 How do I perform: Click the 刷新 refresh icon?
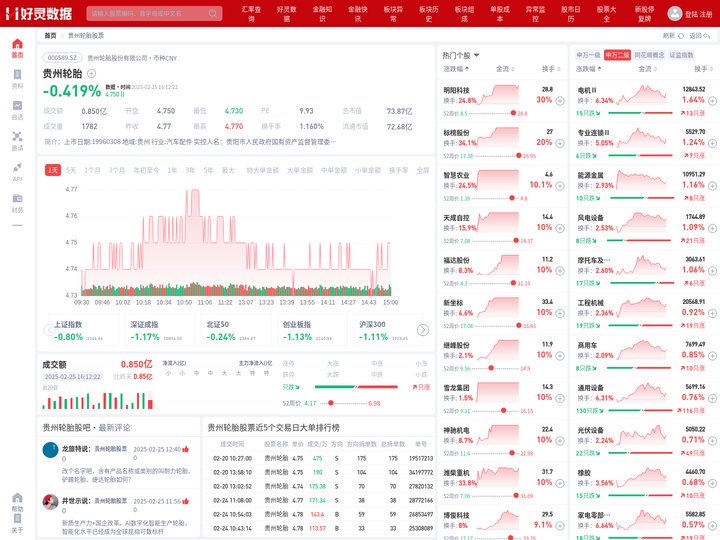click(x=681, y=36)
